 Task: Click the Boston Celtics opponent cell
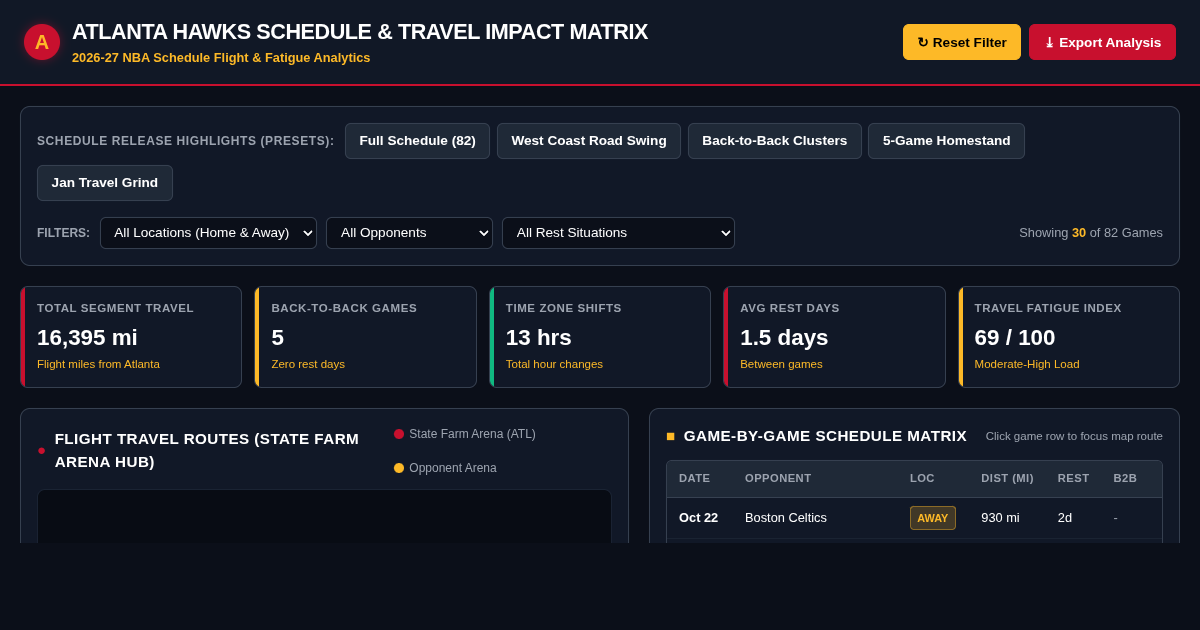click(x=786, y=518)
